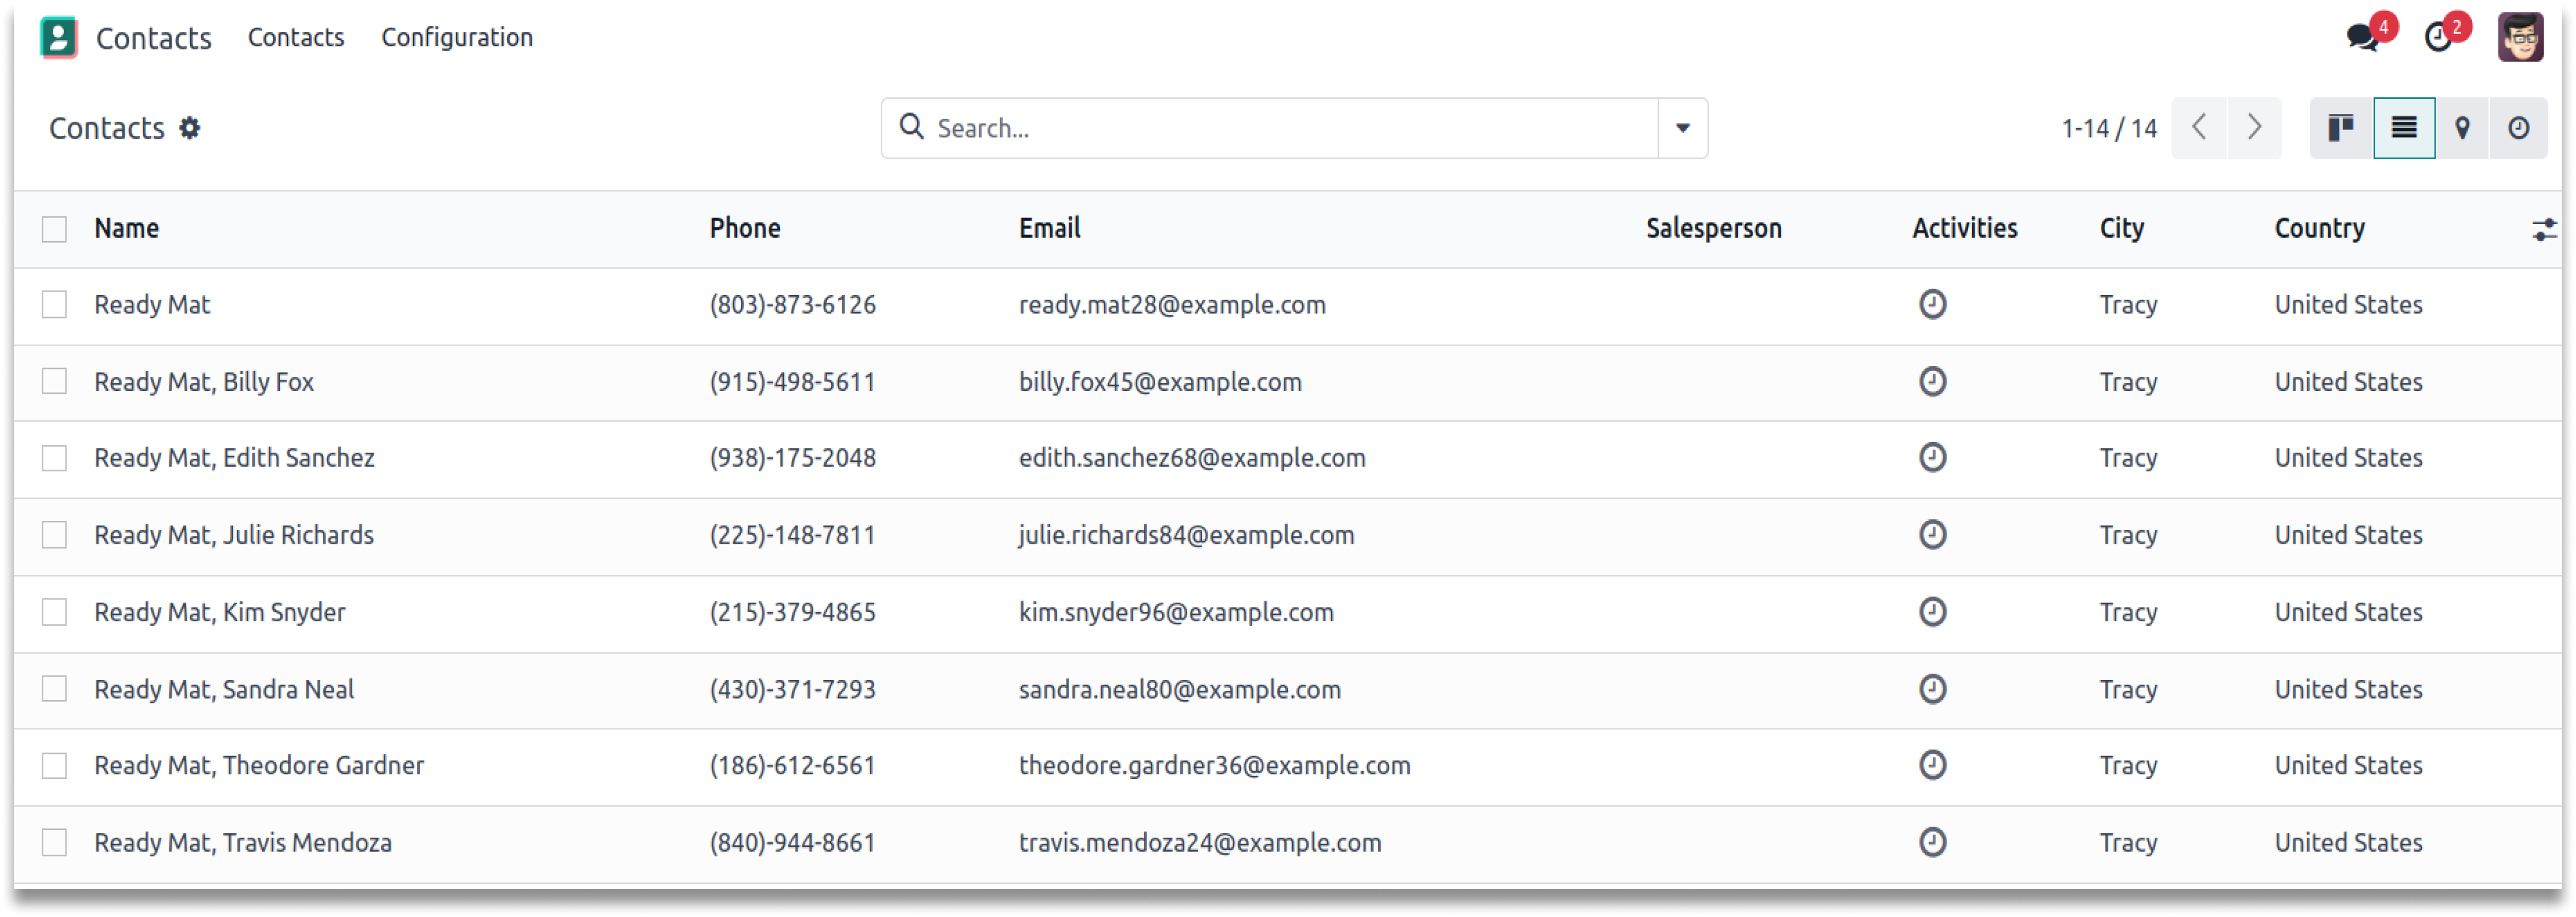Open the Contacts menu in top bar

click(296, 37)
